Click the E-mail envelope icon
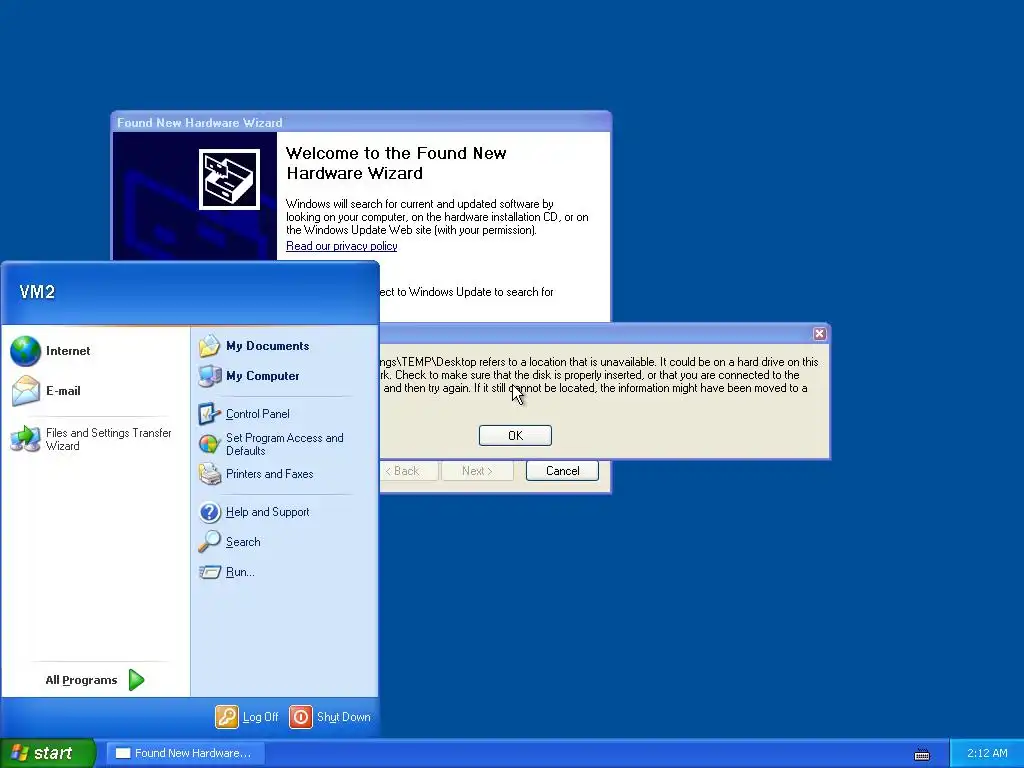 tap(25, 391)
